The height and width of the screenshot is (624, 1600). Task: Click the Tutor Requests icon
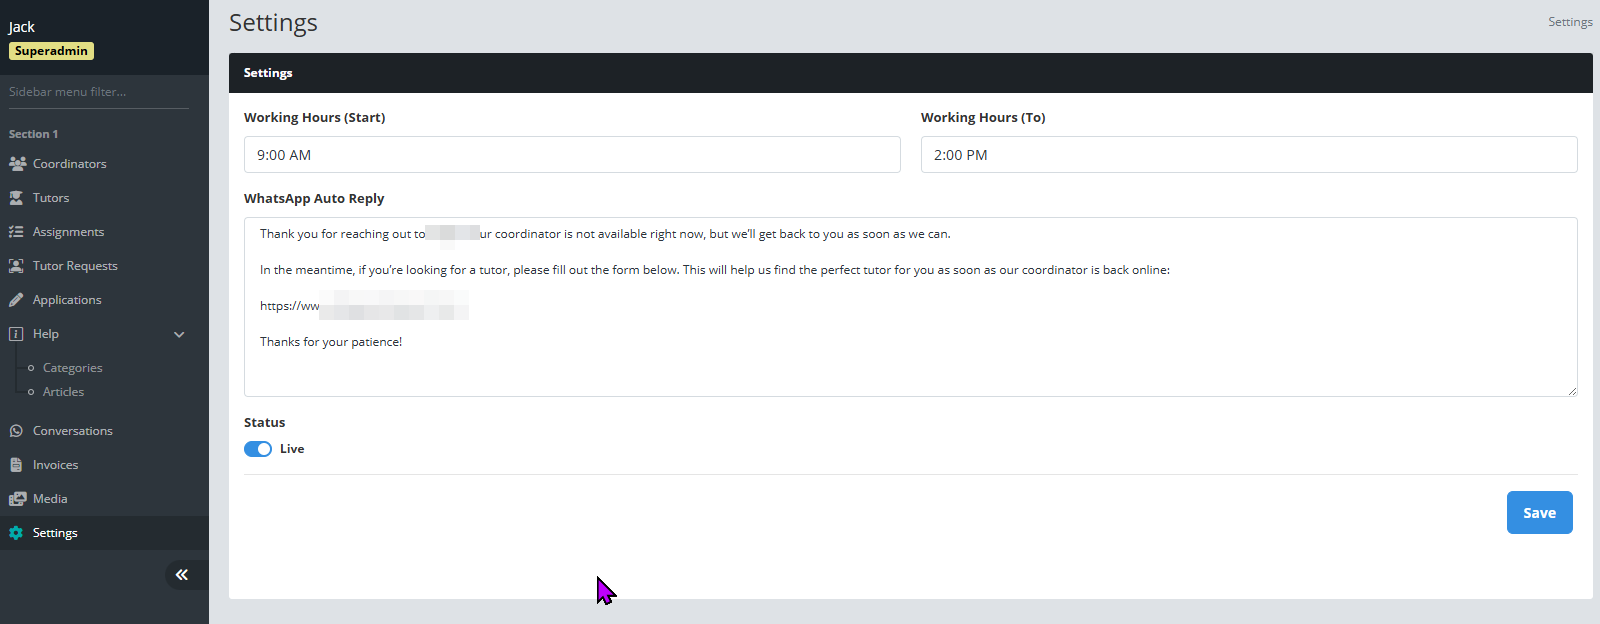point(16,266)
